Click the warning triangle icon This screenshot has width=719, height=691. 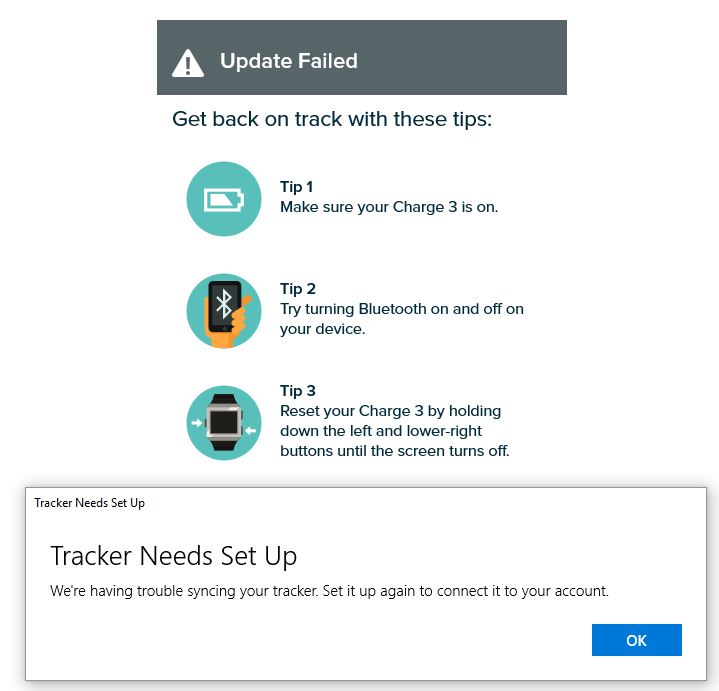[x=188, y=63]
